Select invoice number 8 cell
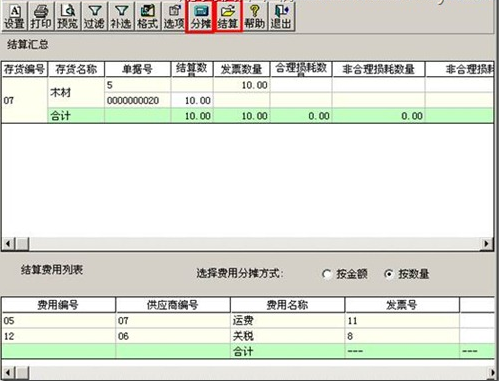The width and height of the screenshot is (499, 381). [x=402, y=336]
